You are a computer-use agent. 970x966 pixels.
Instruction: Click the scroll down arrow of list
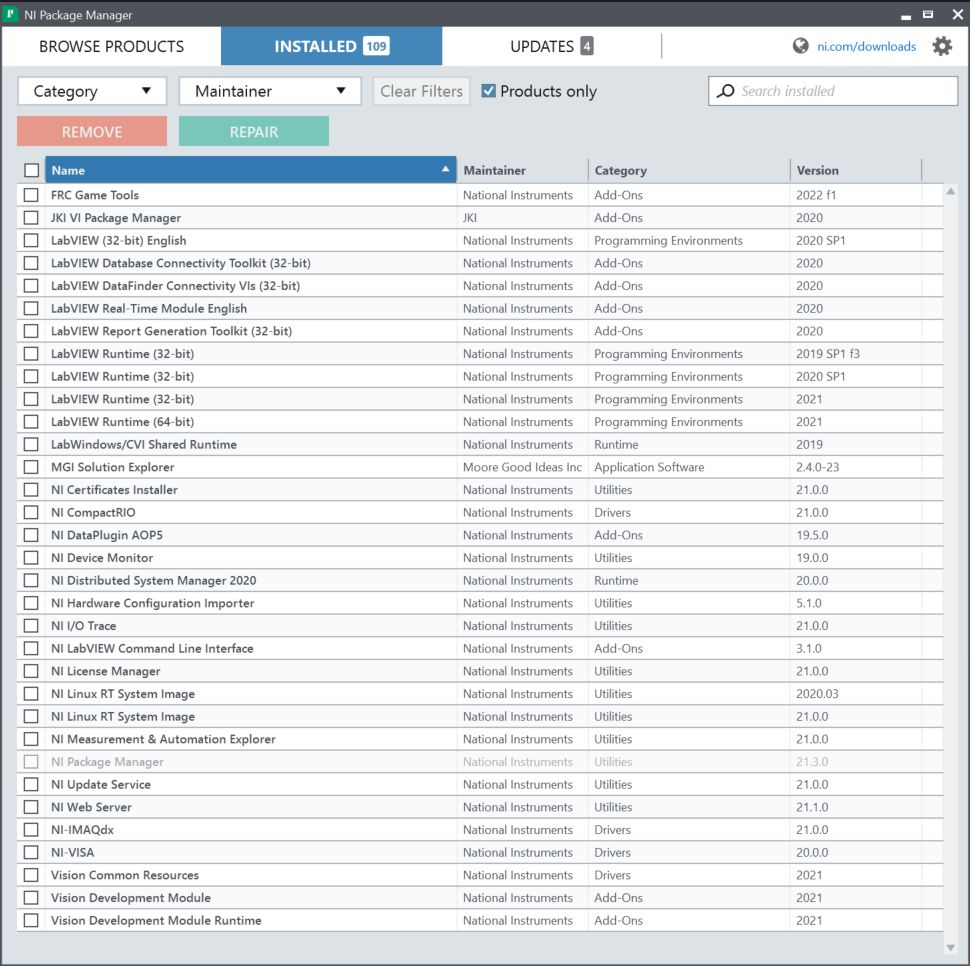tap(951, 947)
